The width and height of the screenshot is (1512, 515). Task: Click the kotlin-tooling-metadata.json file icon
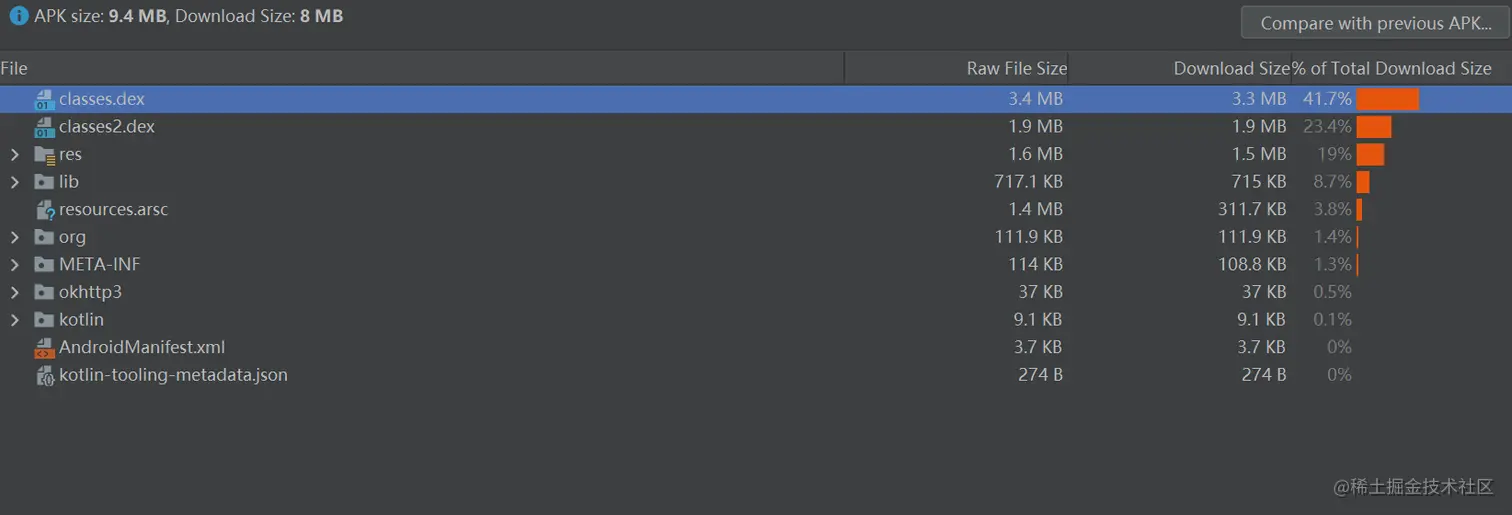(x=44, y=376)
